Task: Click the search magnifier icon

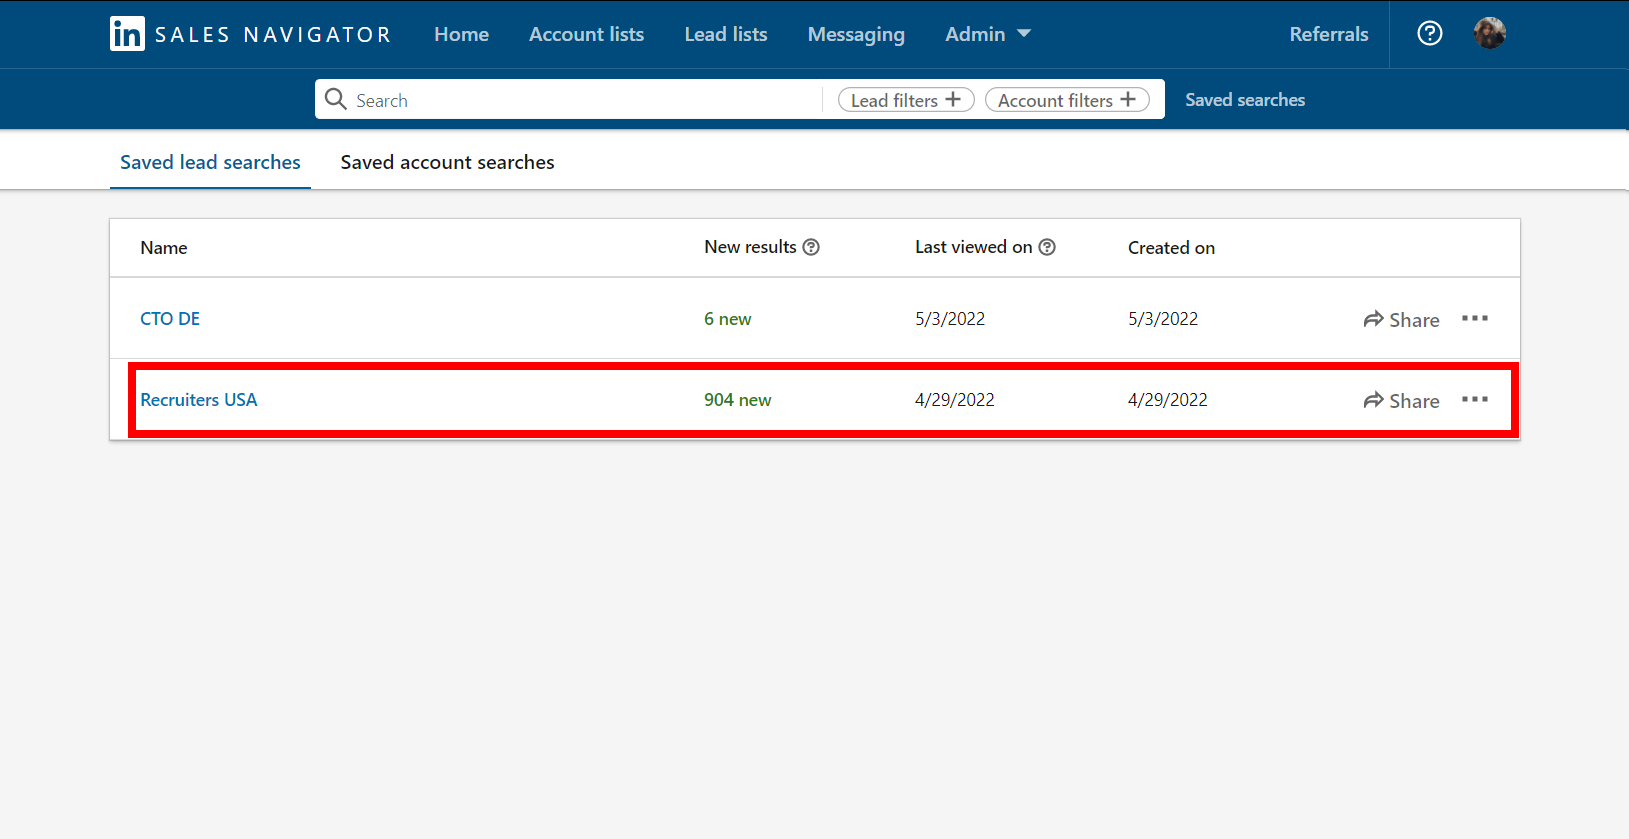Action: click(336, 100)
